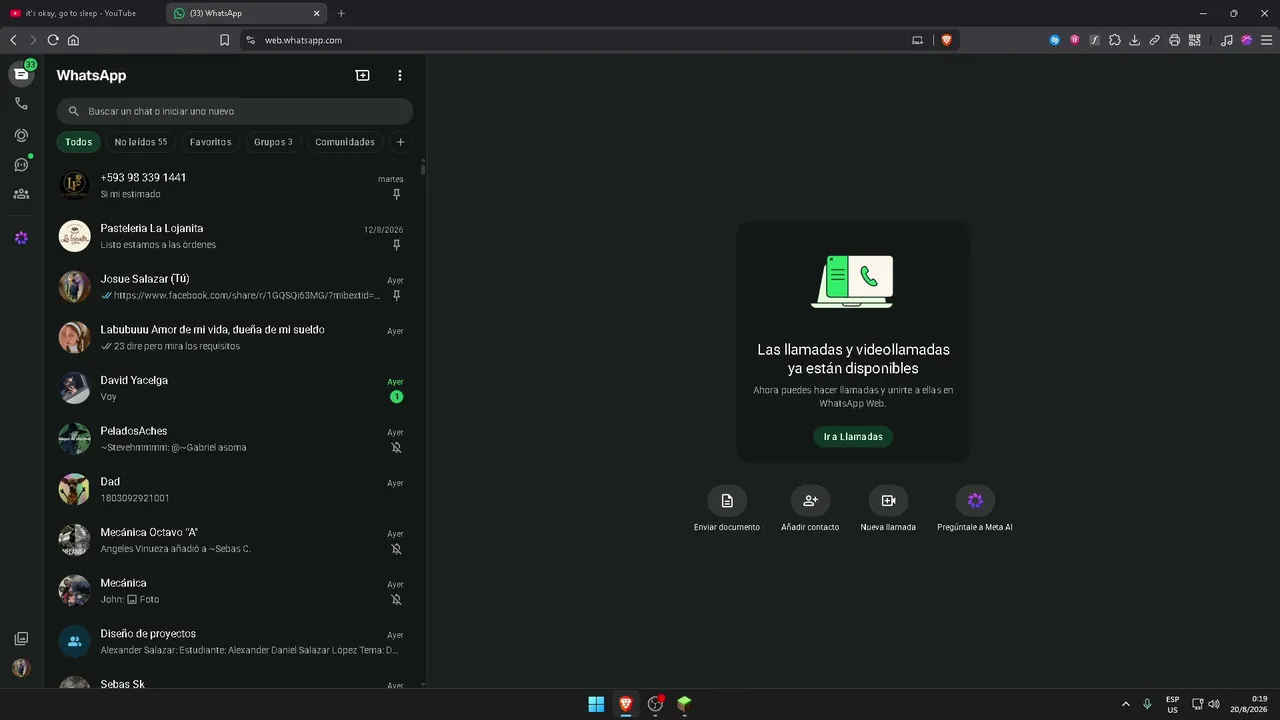Open the Chats panel with 33 badge
The image size is (1280, 720).
tap(21, 74)
